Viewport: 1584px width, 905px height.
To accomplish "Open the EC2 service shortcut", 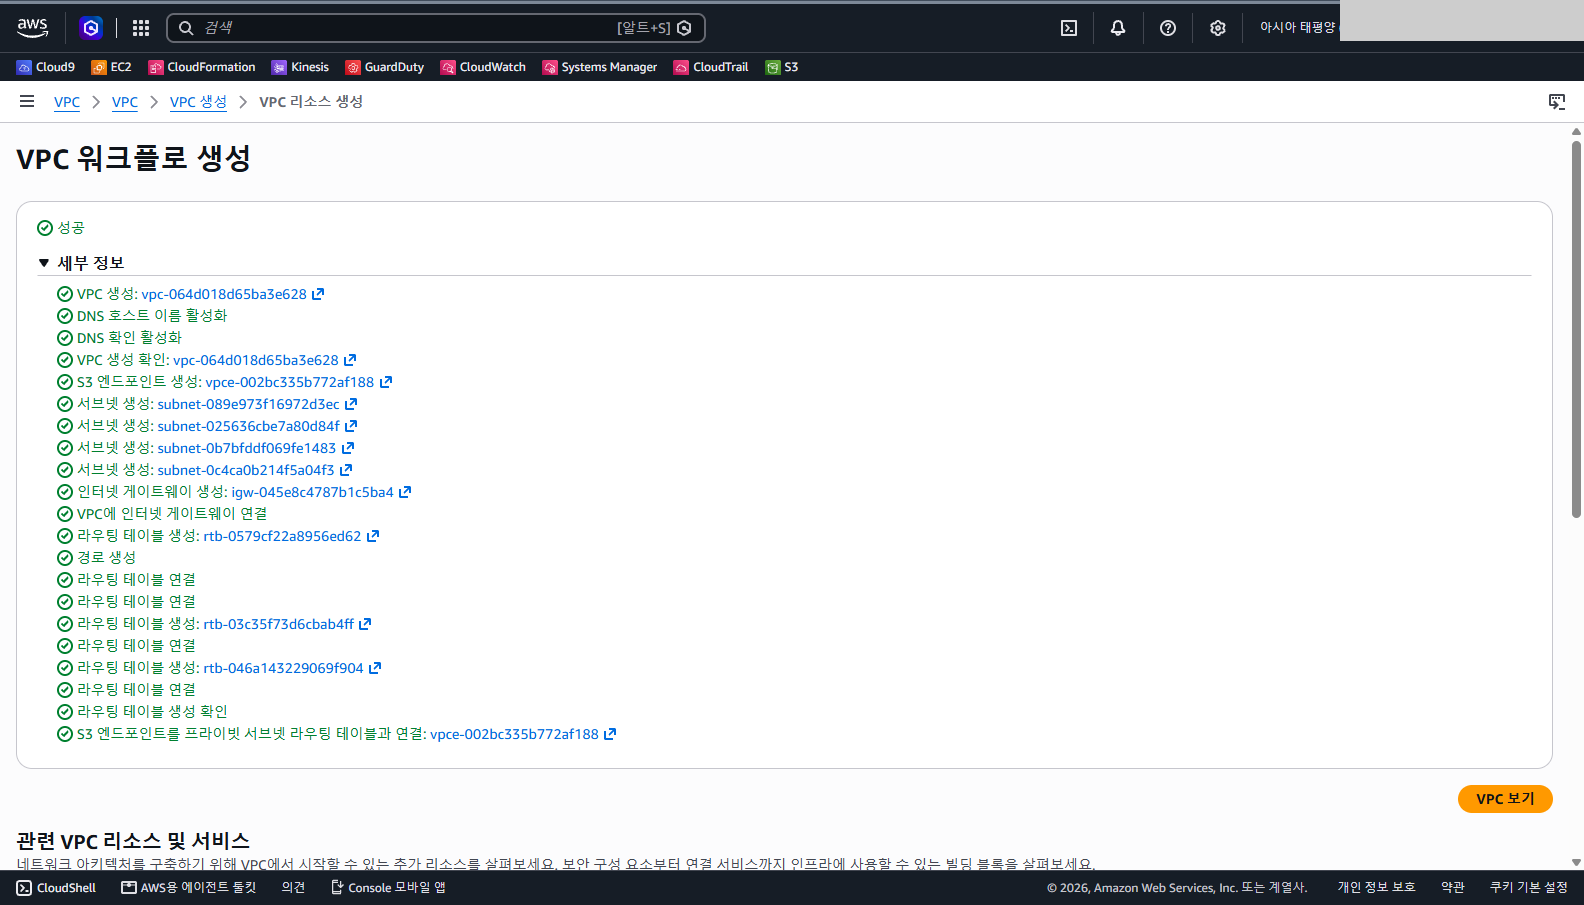I will coord(111,67).
